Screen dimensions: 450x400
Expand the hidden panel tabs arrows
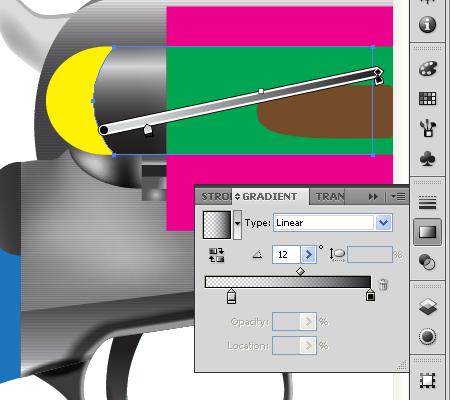(373, 197)
